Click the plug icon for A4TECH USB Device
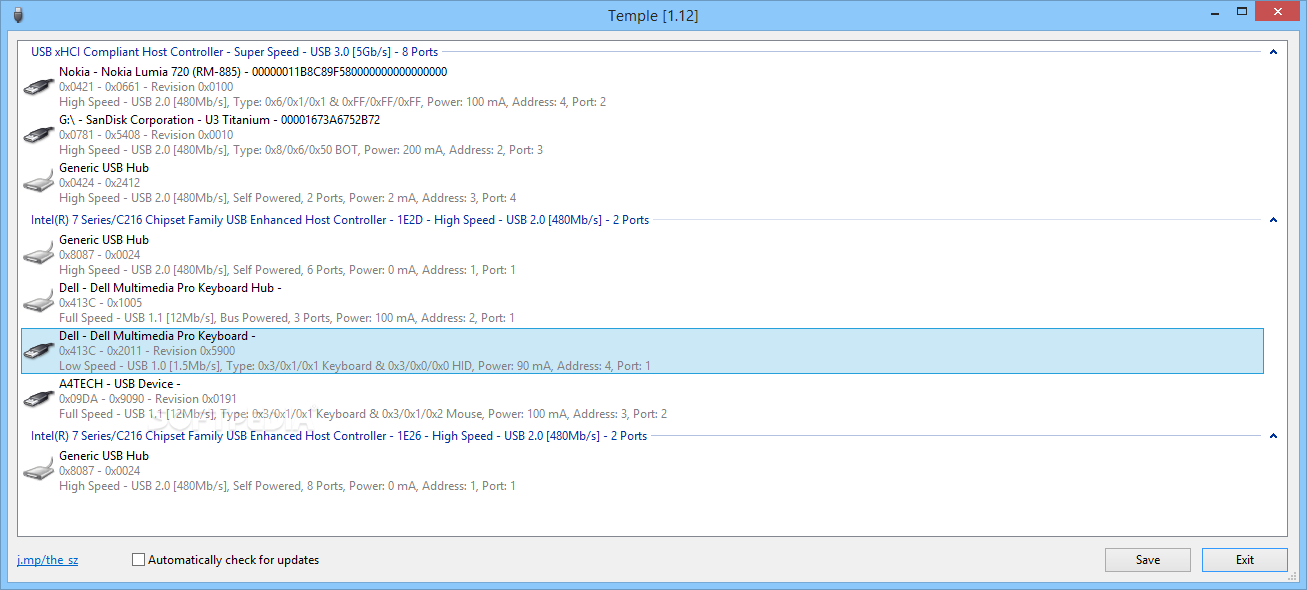Image resolution: width=1307 pixels, height=590 pixels. coord(38,399)
